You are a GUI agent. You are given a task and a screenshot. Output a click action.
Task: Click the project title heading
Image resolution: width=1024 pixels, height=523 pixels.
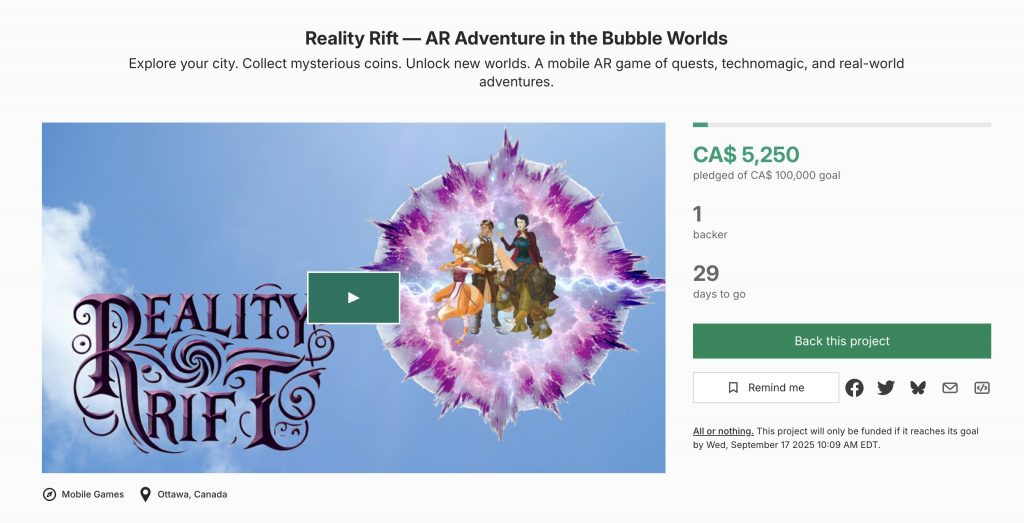[516, 39]
